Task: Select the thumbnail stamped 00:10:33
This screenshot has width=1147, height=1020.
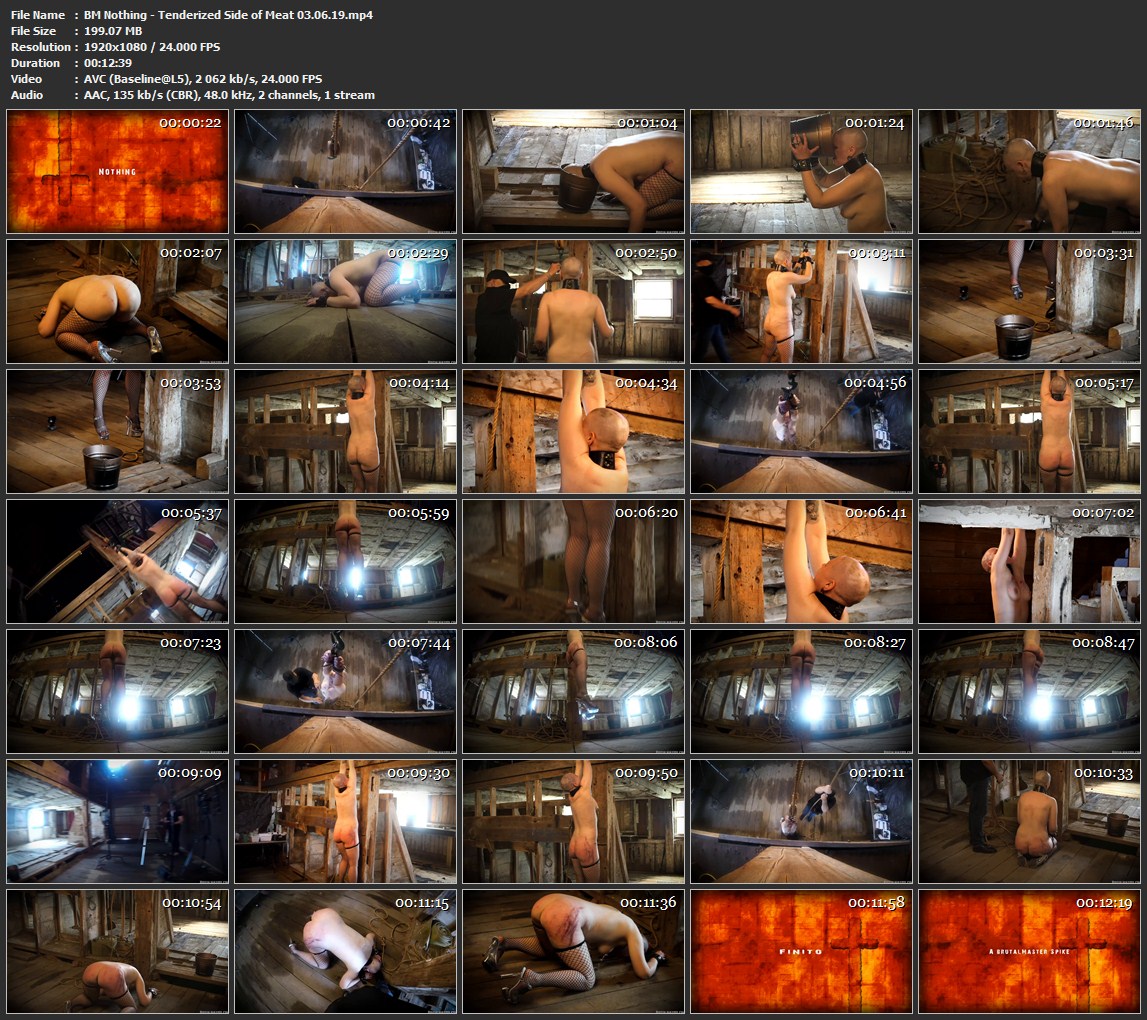Action: (1029, 822)
